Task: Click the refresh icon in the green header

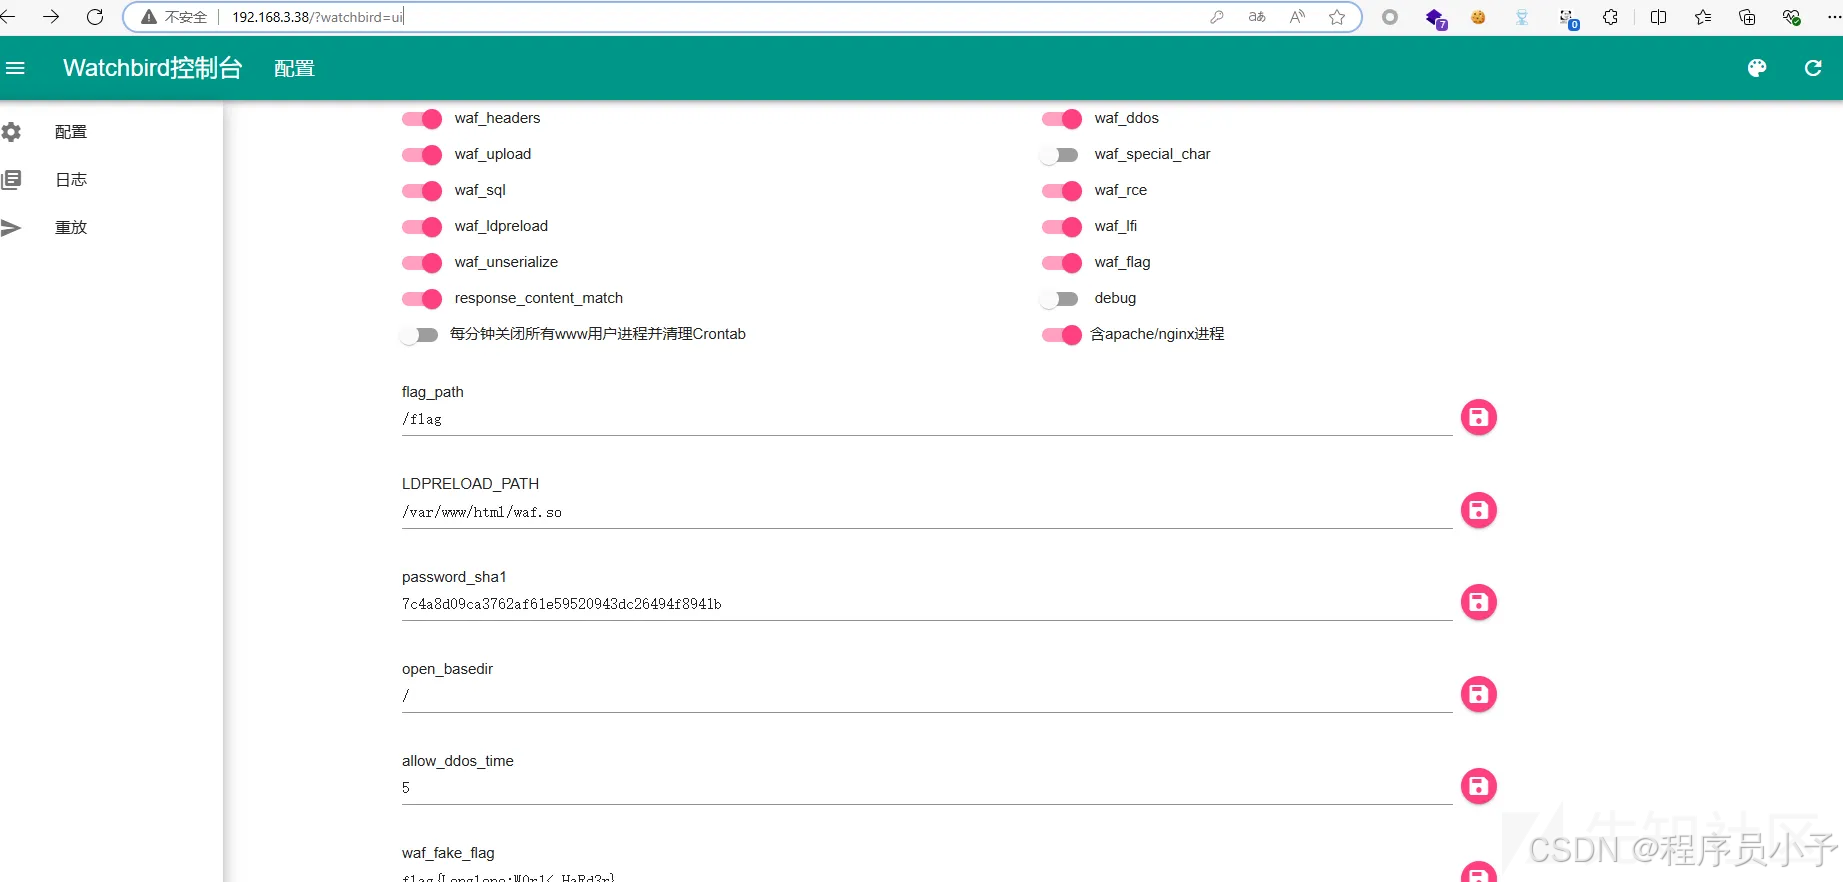Action: point(1813,68)
